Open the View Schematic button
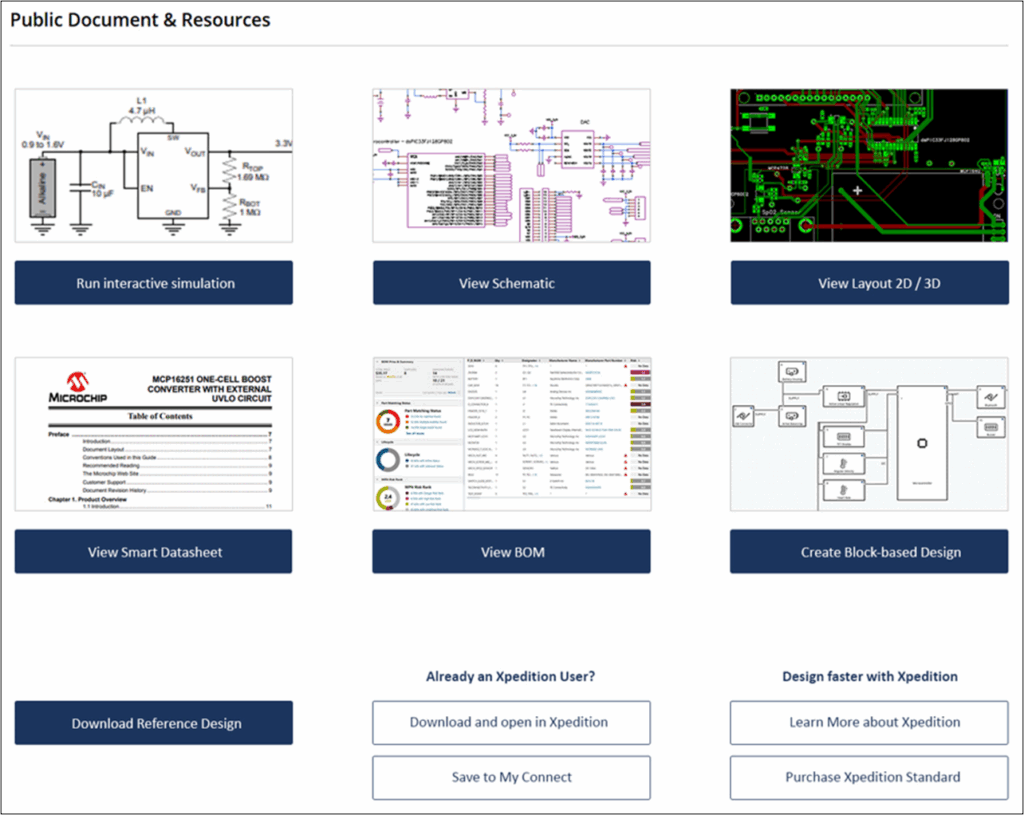 point(511,283)
